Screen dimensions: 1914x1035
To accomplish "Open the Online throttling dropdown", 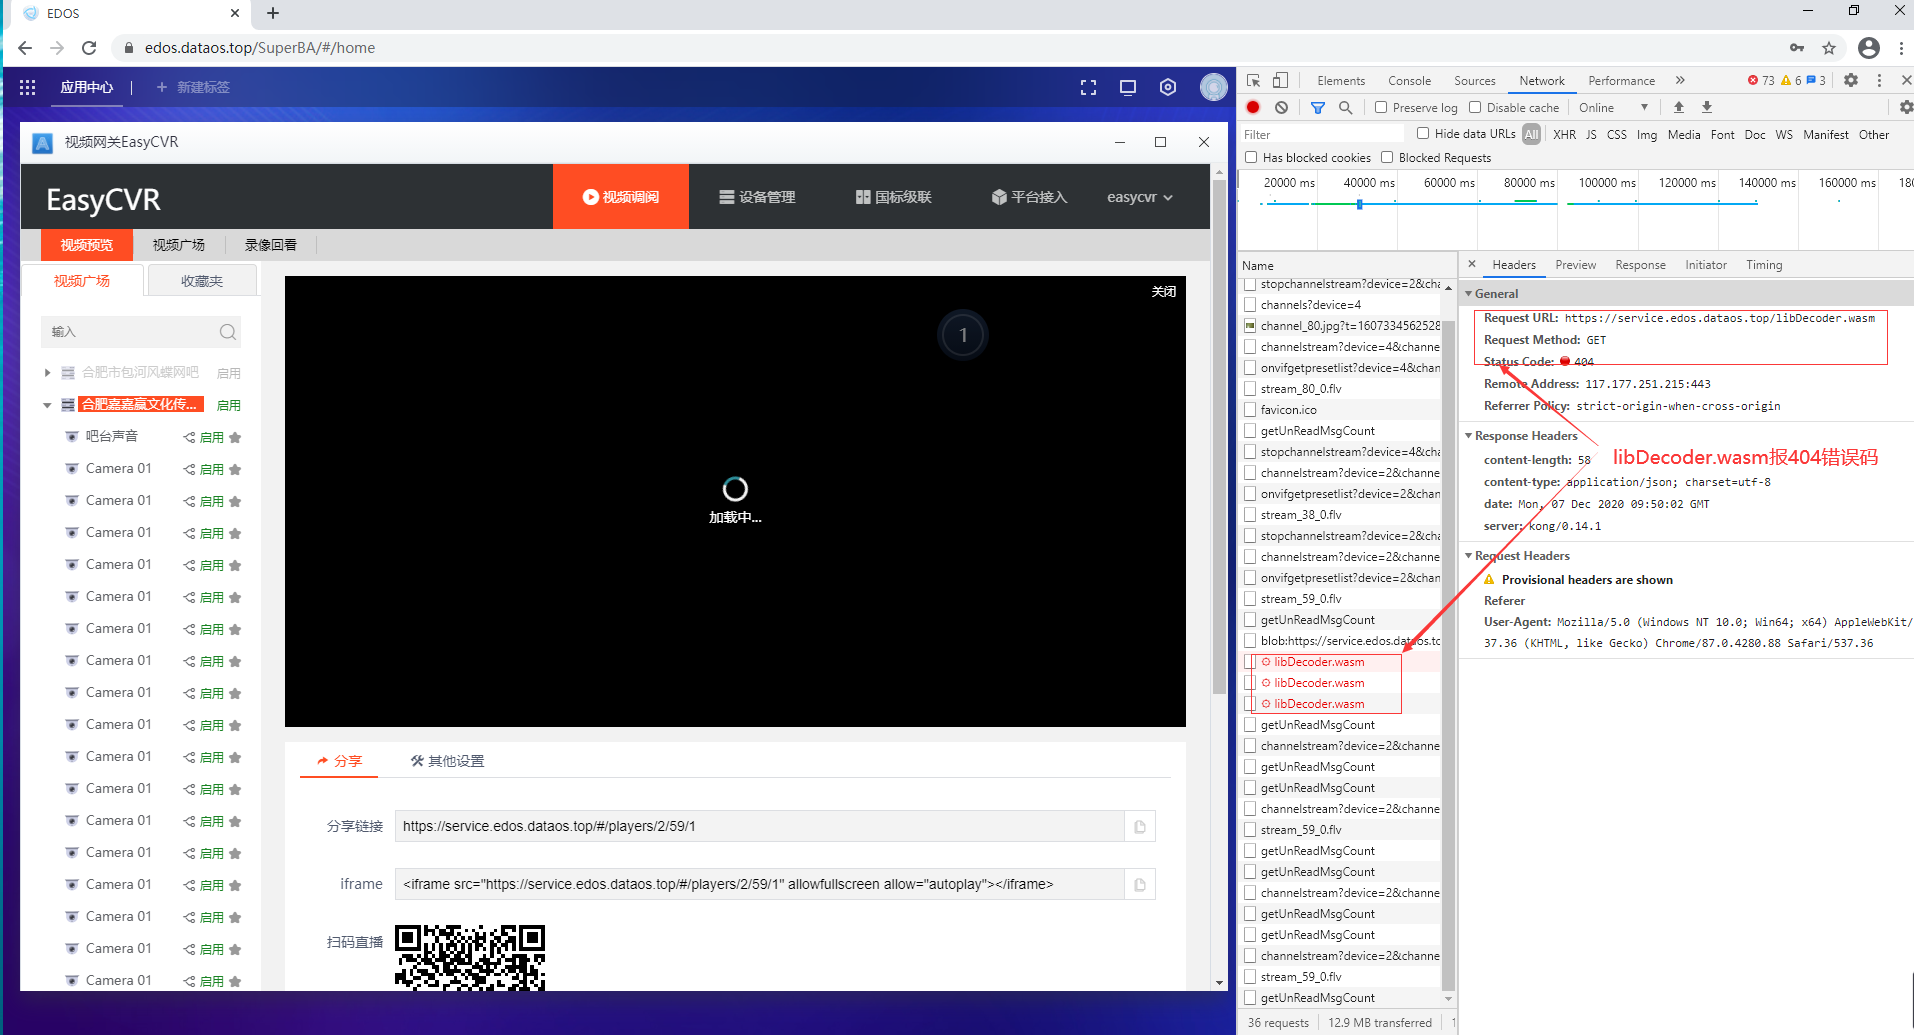I will [x=1613, y=107].
